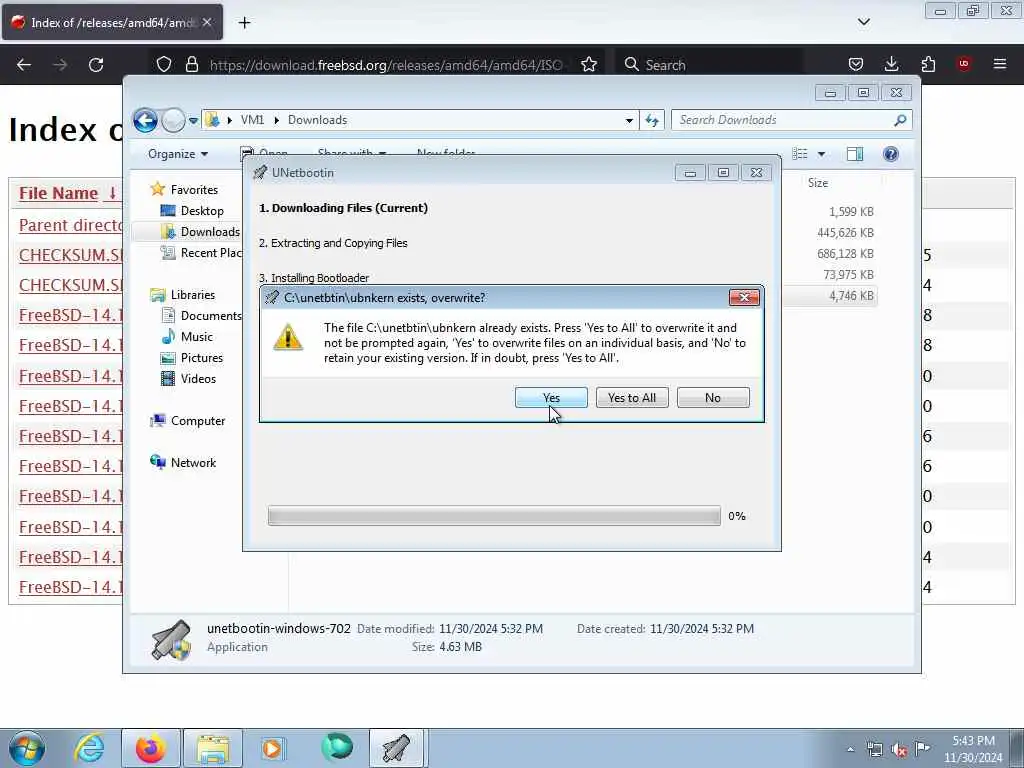Click the site padlock icon
This screenshot has height=768, width=1024.
[x=191, y=65]
